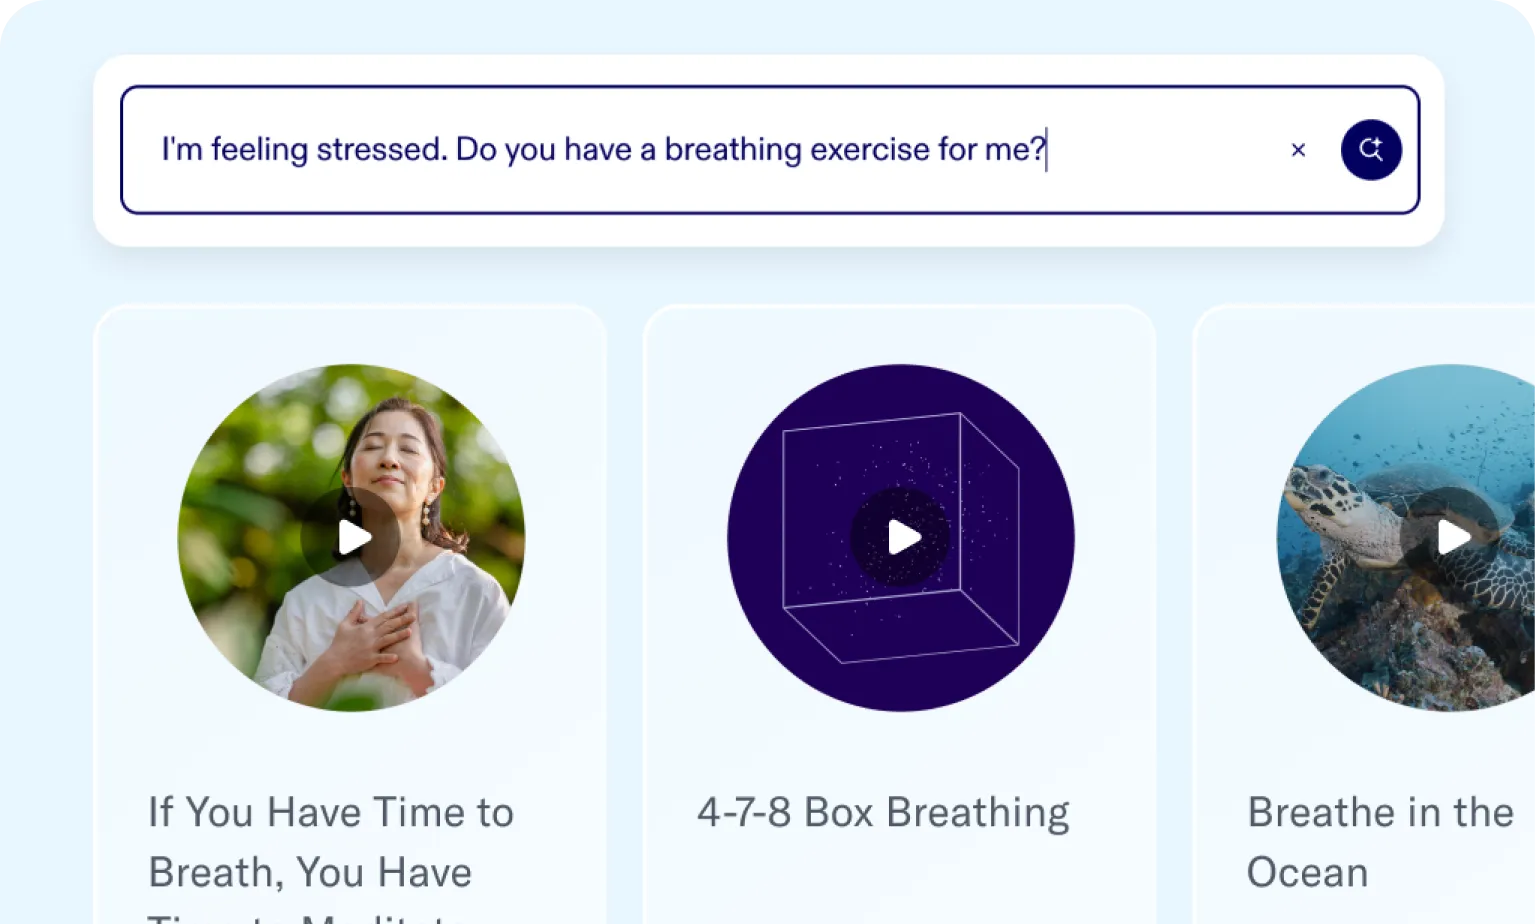Click the play icon on the sea turtle video
The width and height of the screenshot is (1536, 924).
pyautogui.click(x=1450, y=537)
